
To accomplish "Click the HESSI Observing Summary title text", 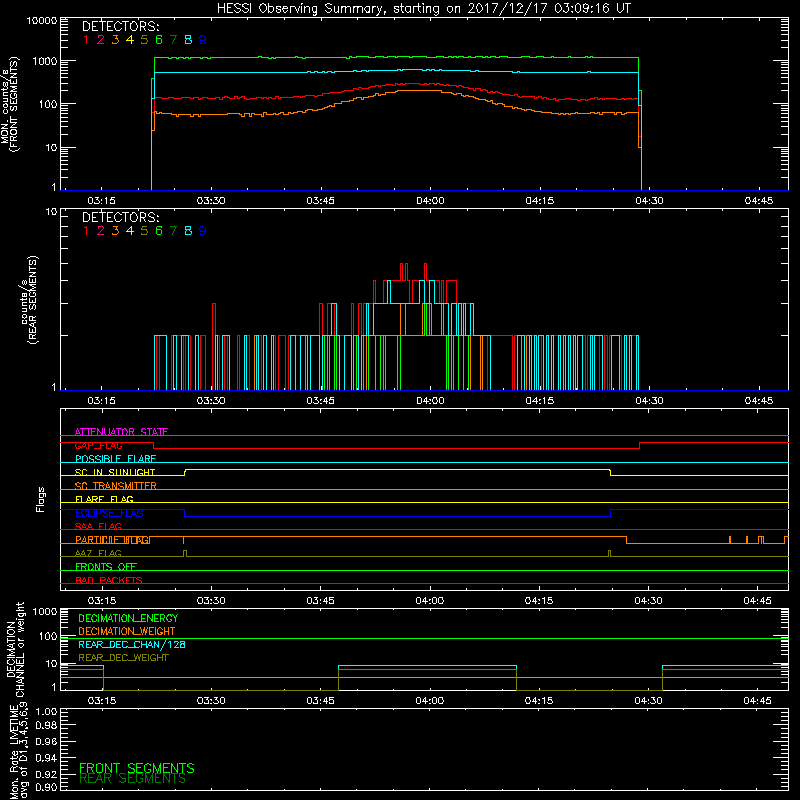I will point(423,9).
